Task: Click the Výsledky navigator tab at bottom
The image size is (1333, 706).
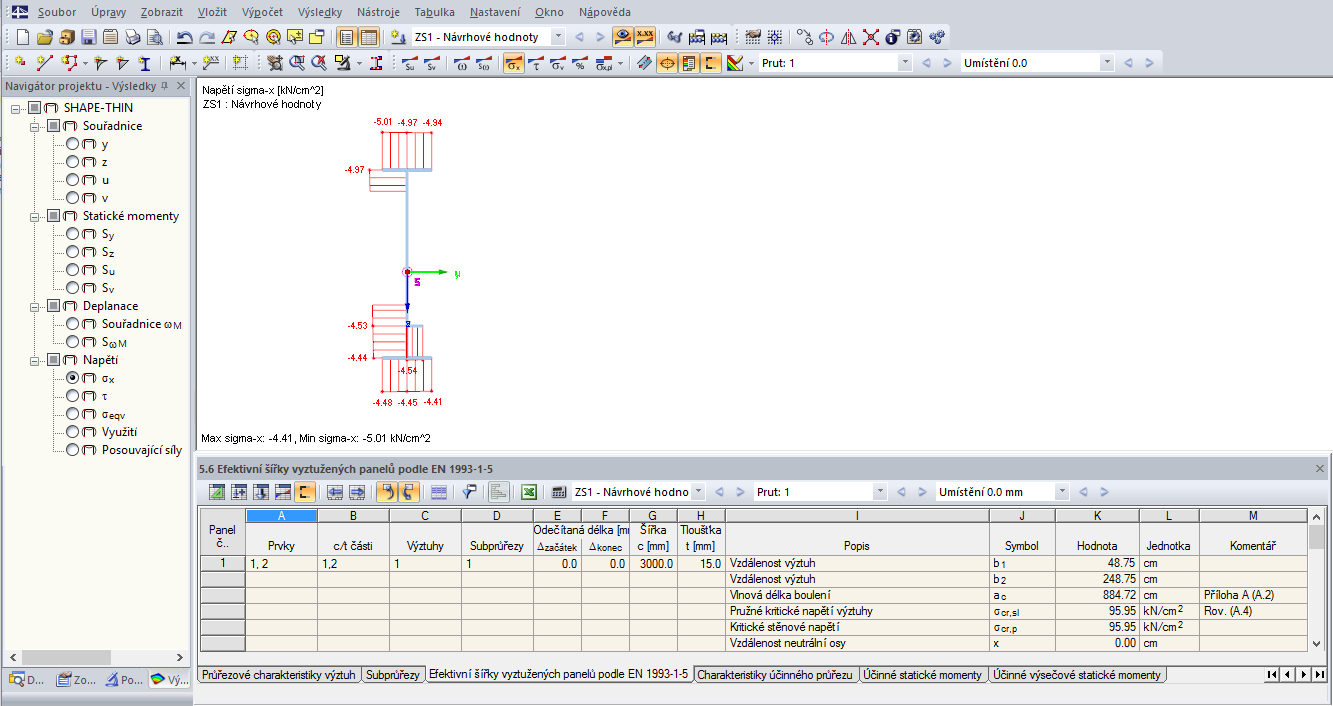Action: tap(171, 680)
